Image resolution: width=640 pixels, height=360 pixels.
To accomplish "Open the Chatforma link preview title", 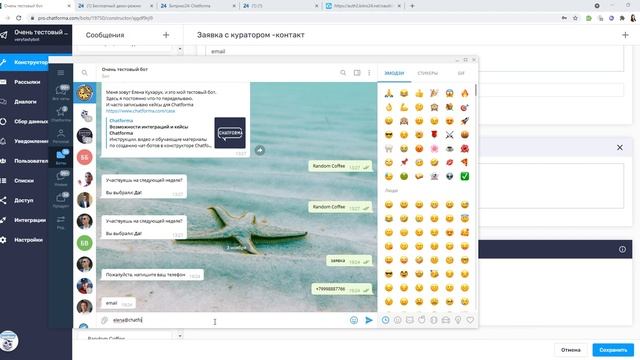I will click(121, 120).
